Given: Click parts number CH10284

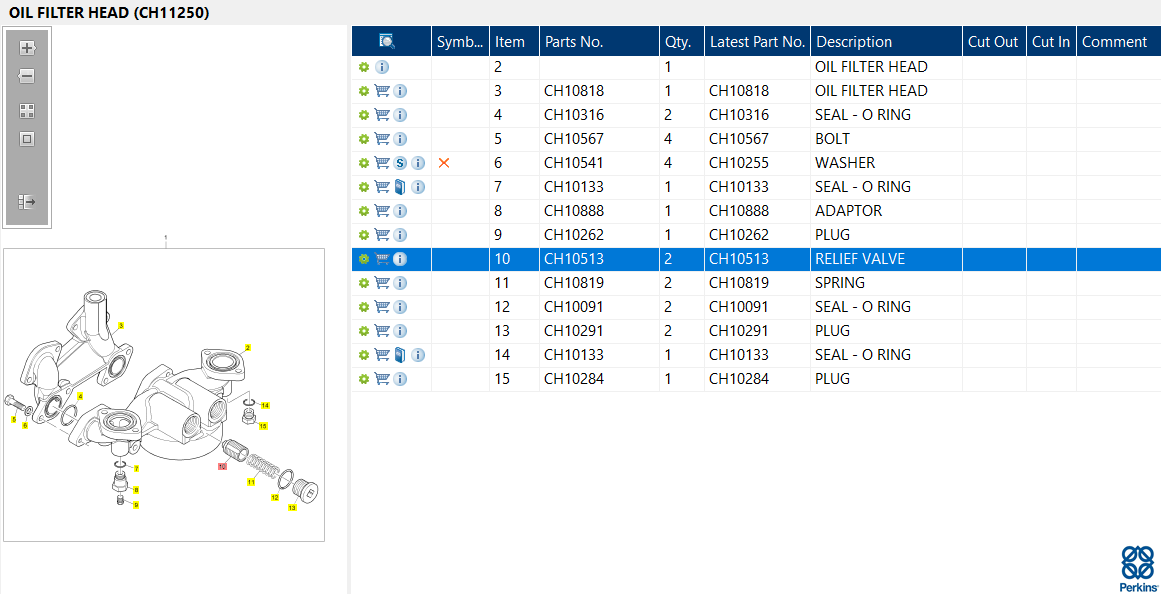Looking at the screenshot, I should coord(574,379).
